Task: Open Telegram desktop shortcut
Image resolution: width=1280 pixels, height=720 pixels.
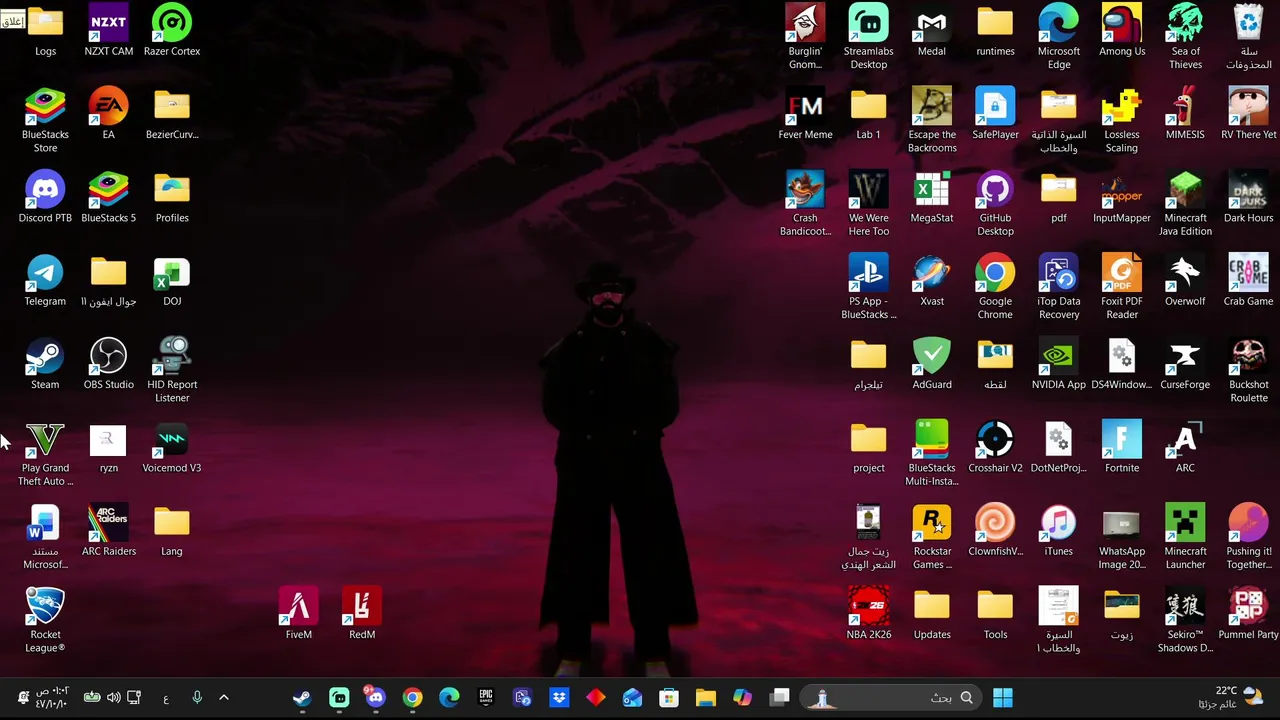Action: coord(45,281)
